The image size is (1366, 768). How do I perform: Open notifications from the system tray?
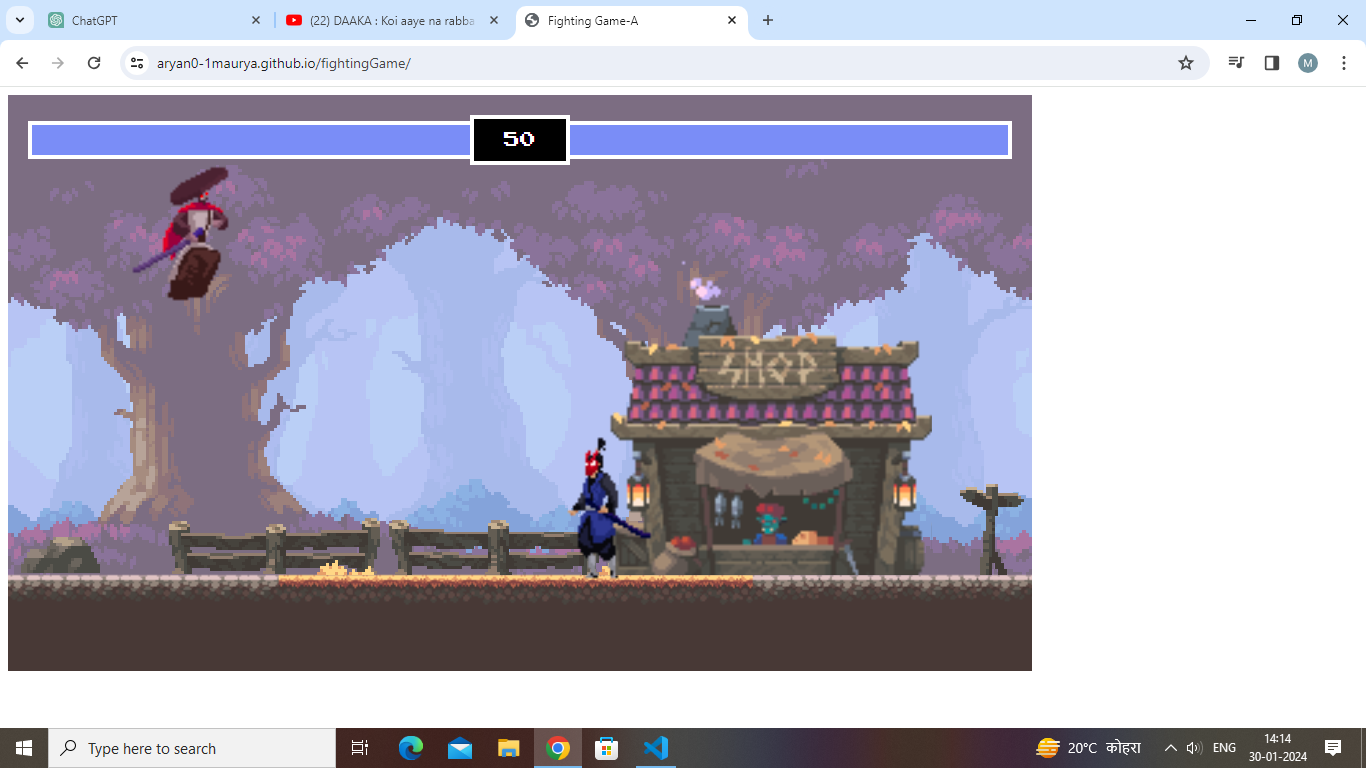coord(1334,747)
